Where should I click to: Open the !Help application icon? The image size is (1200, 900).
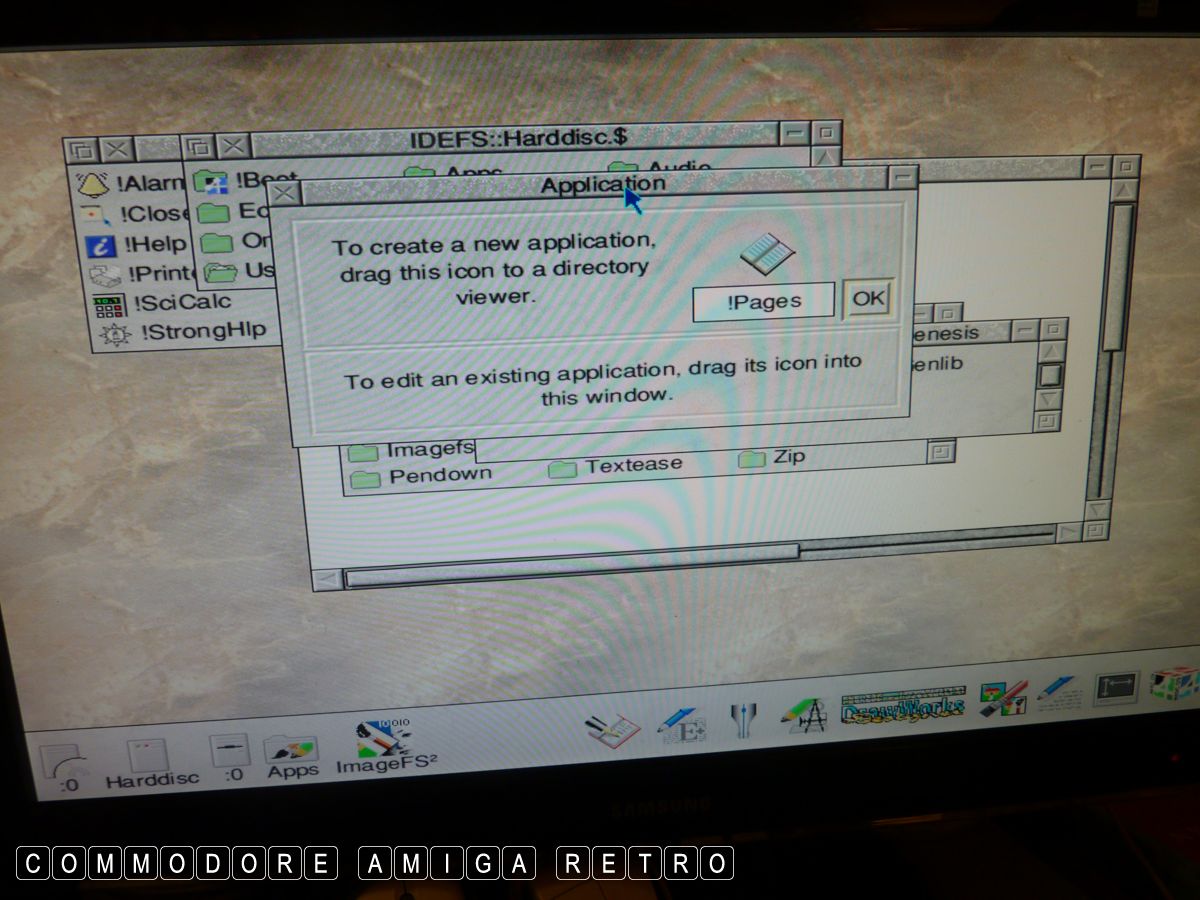click(100, 245)
